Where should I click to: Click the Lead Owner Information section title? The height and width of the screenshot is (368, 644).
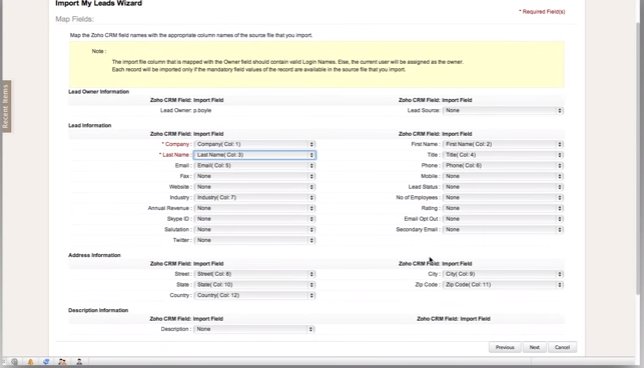point(99,92)
